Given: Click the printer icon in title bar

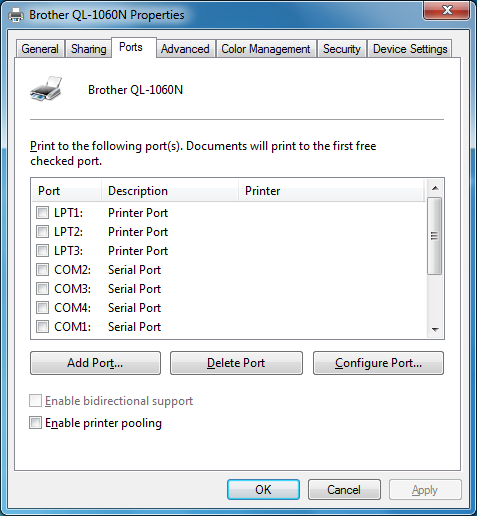Looking at the screenshot, I should pyautogui.click(x=16, y=15).
